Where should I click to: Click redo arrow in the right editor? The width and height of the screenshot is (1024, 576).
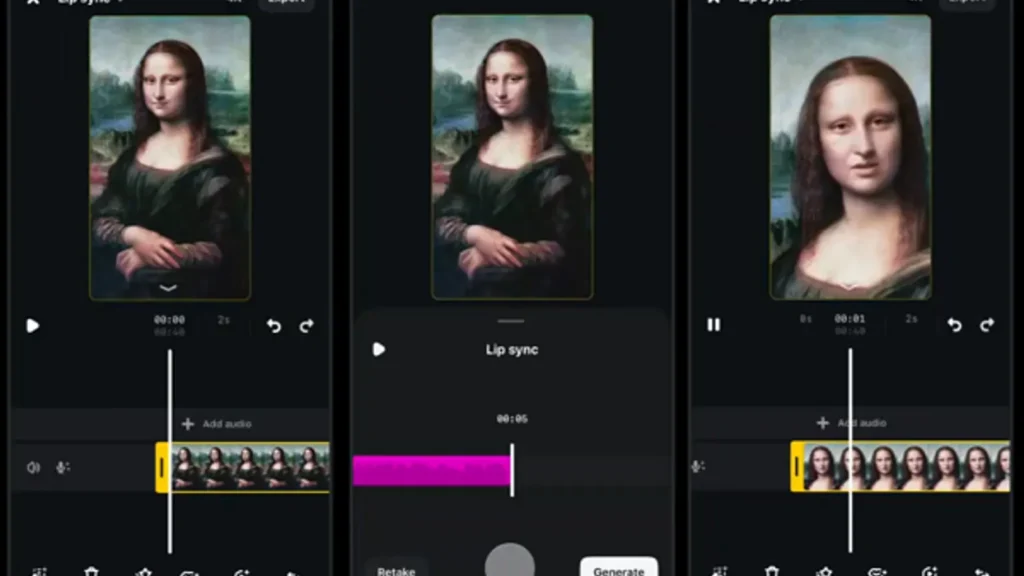(x=987, y=325)
